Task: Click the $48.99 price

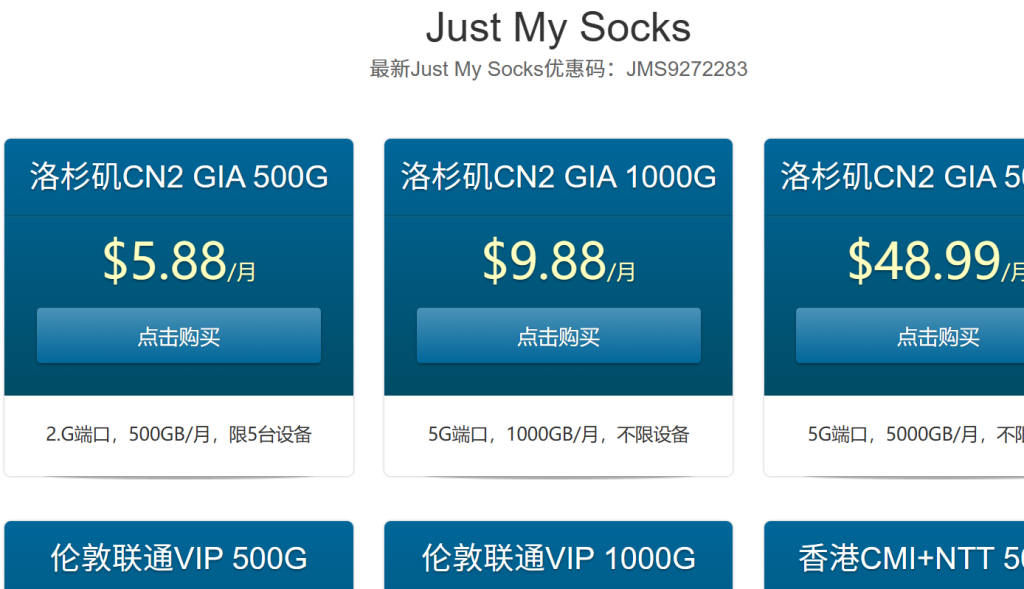Action: 924,260
